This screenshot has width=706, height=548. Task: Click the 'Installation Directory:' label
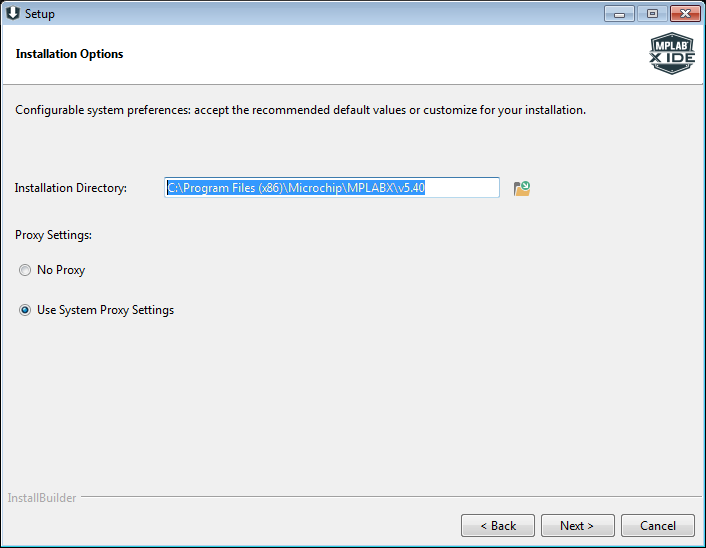(x=71, y=188)
